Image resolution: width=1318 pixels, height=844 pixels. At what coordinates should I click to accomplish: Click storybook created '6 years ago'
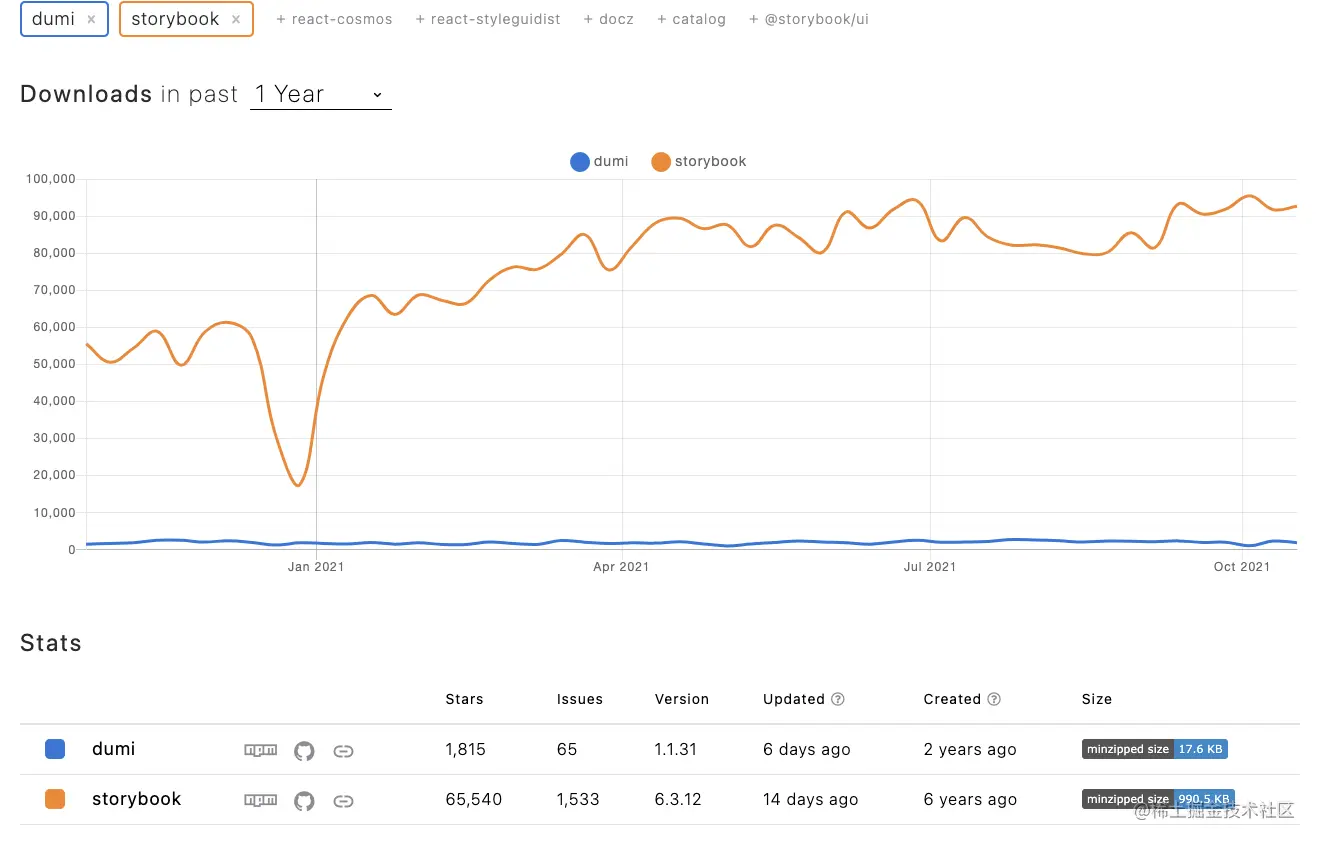click(970, 799)
